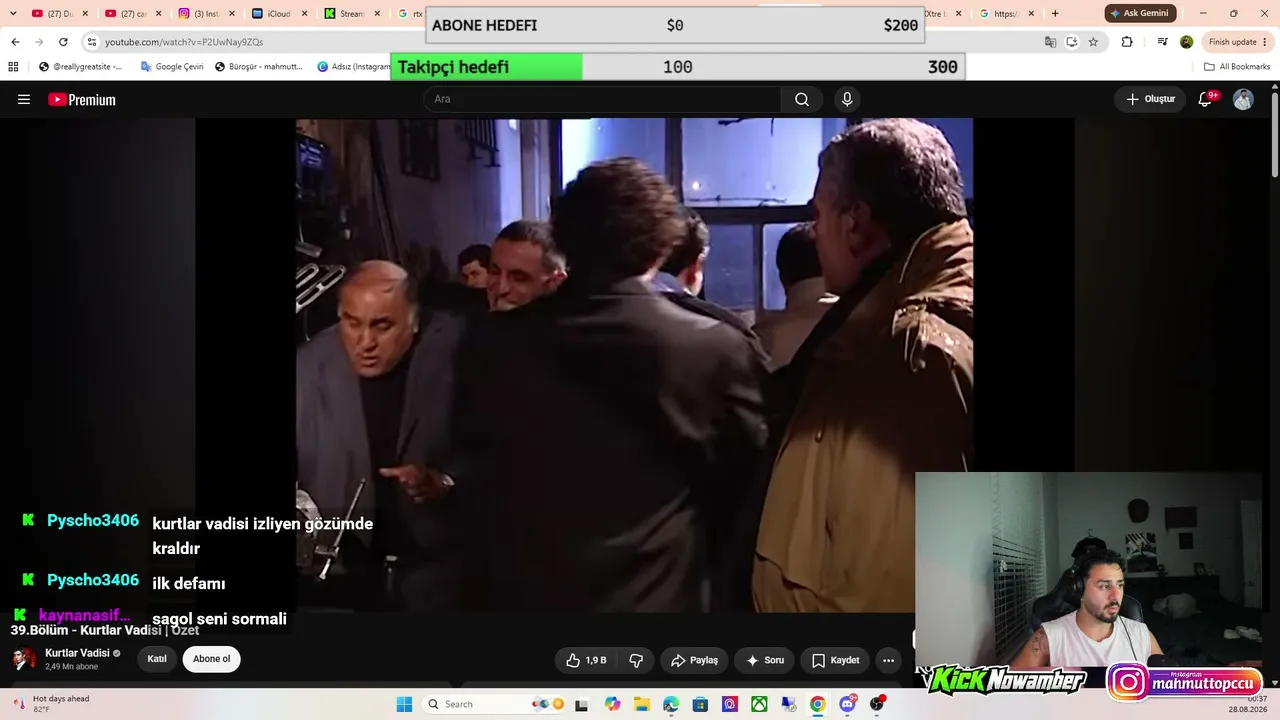1280x720 pixels.
Task: Open Microsoft Edge from the taskbar
Action: 671,704
